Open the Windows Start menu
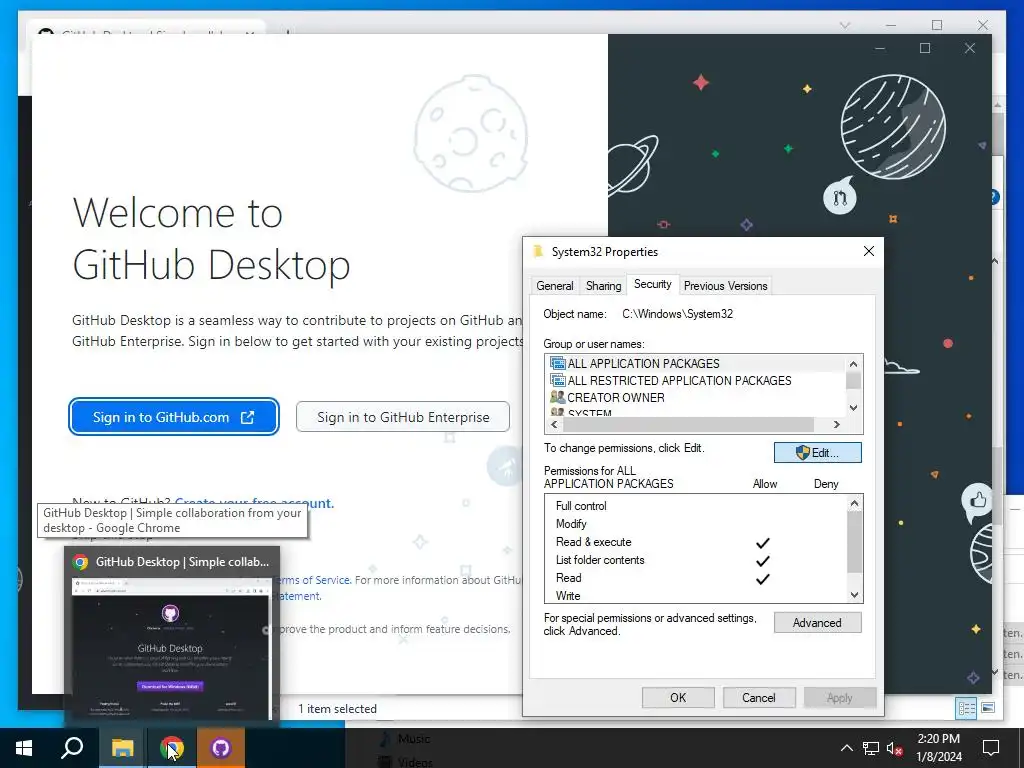This screenshot has height=768, width=1024. [x=24, y=748]
